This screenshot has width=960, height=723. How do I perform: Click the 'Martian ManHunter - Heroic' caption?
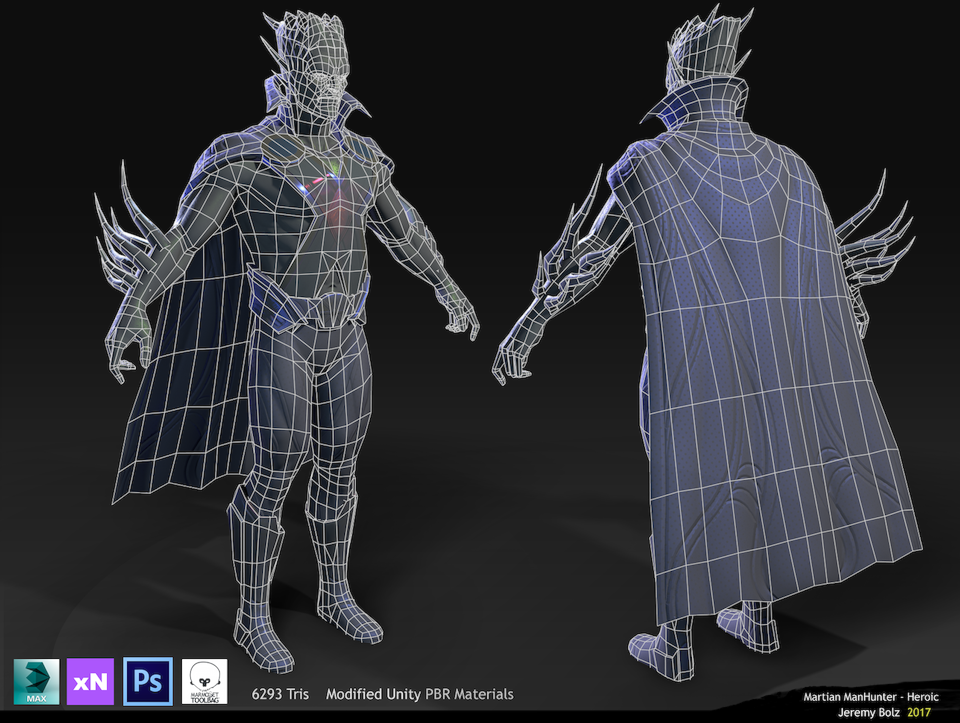pos(871,697)
